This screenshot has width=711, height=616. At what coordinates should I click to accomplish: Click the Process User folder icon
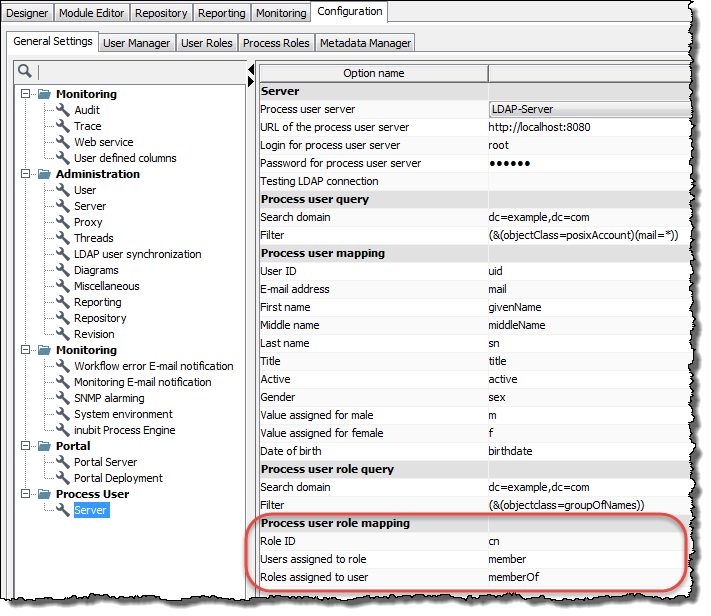tap(44, 494)
